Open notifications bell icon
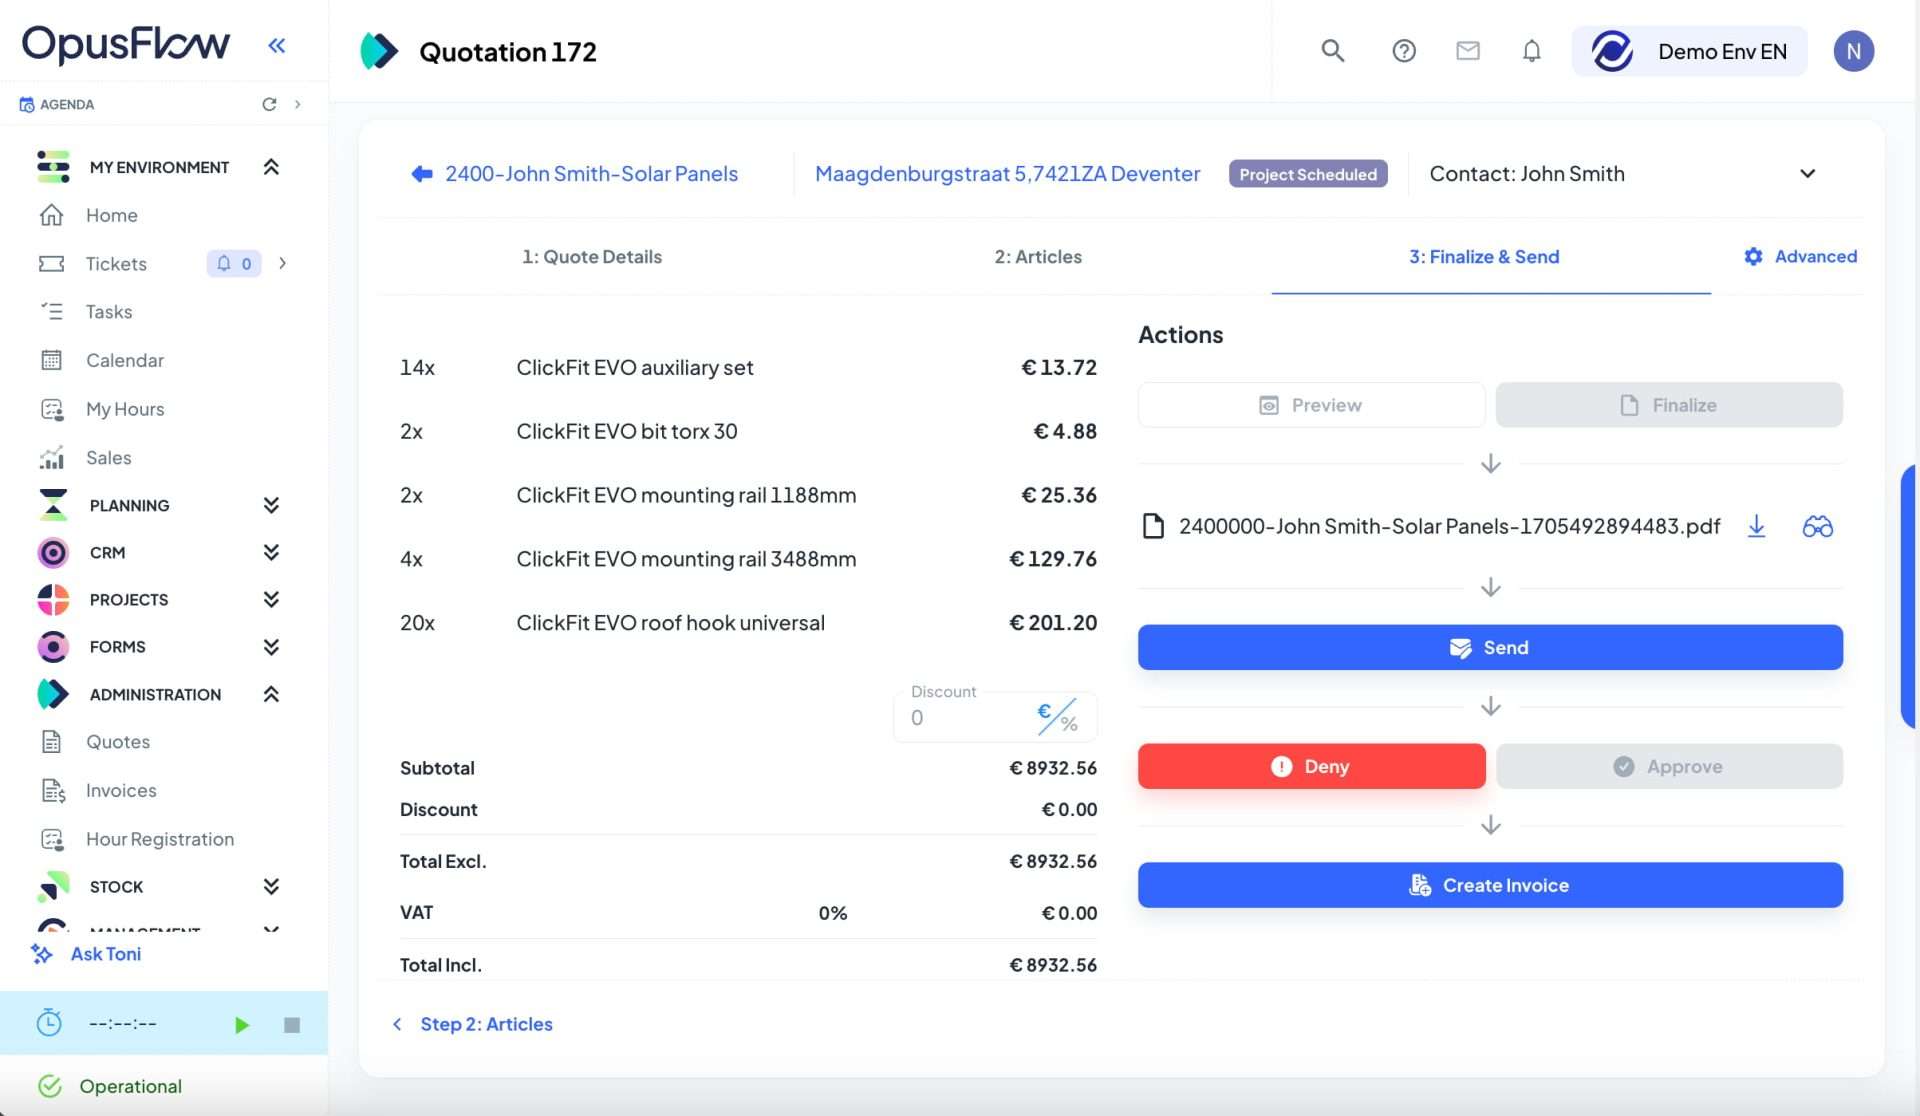Screen dimensions: 1920x1116 pyautogui.click(x=1531, y=50)
